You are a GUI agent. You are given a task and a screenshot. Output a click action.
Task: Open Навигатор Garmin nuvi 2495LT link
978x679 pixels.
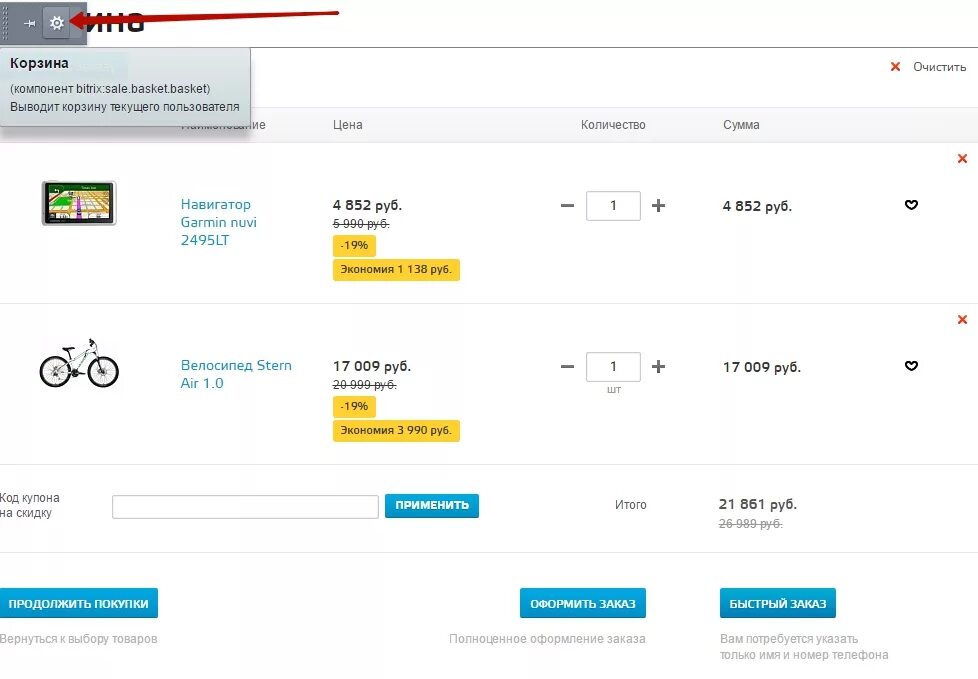(218, 222)
